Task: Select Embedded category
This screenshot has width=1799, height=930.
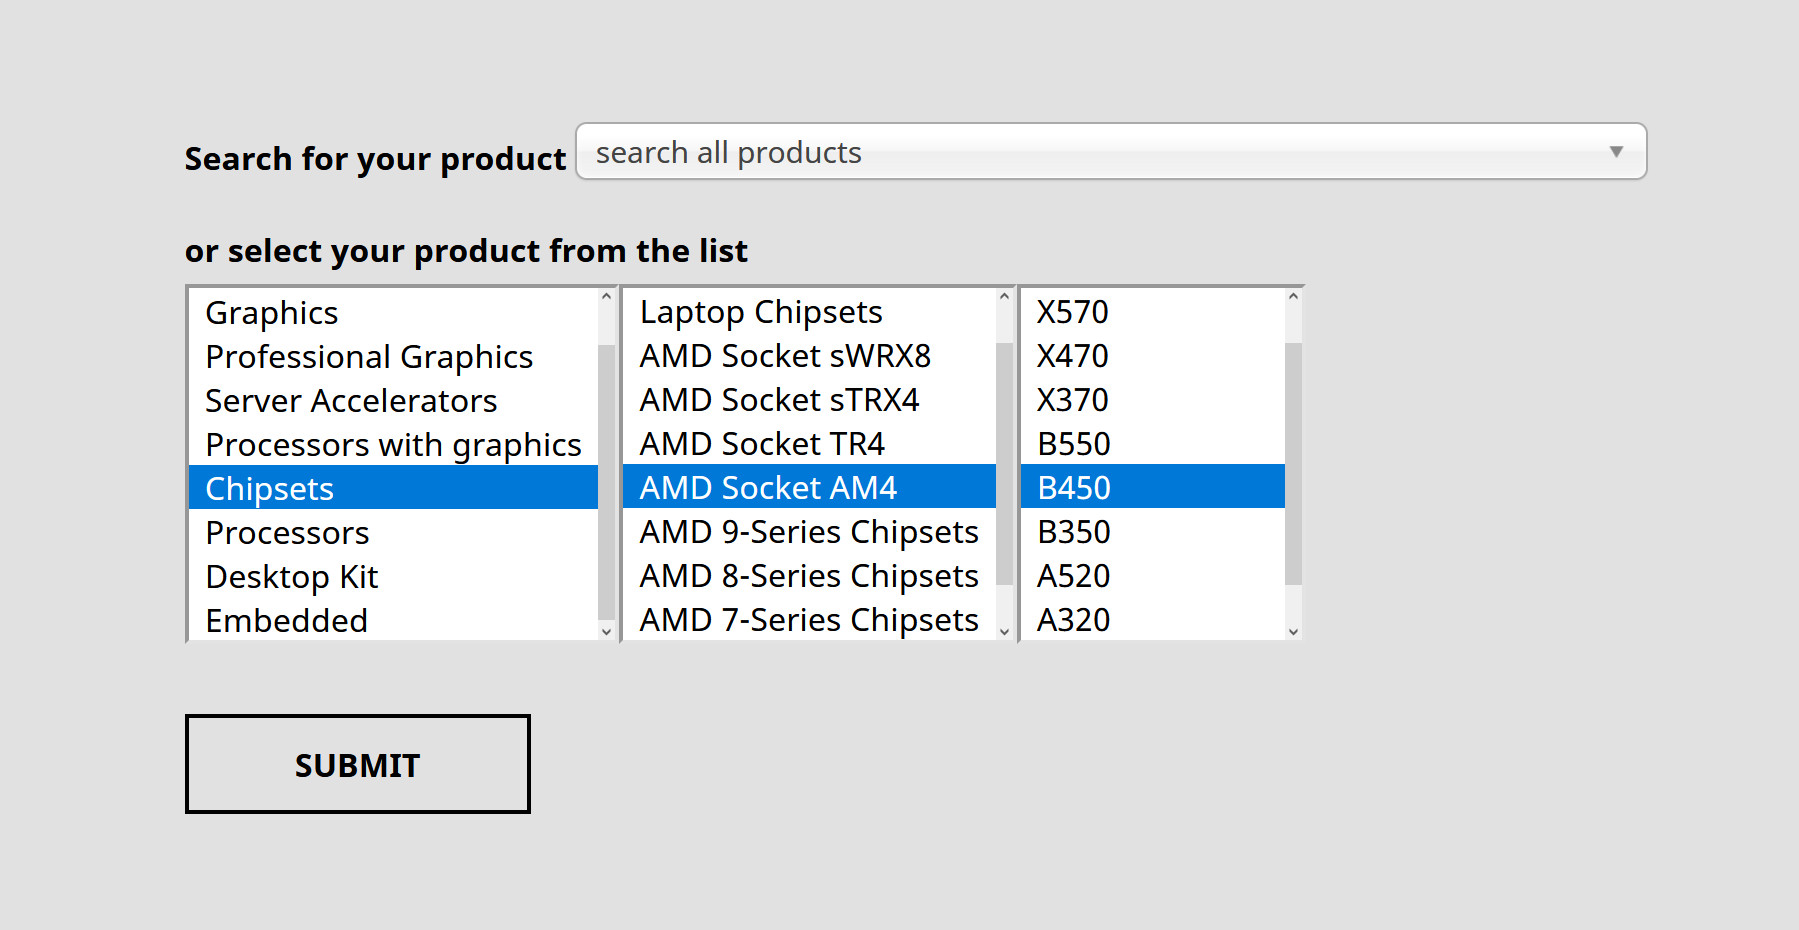Action: [x=393, y=620]
